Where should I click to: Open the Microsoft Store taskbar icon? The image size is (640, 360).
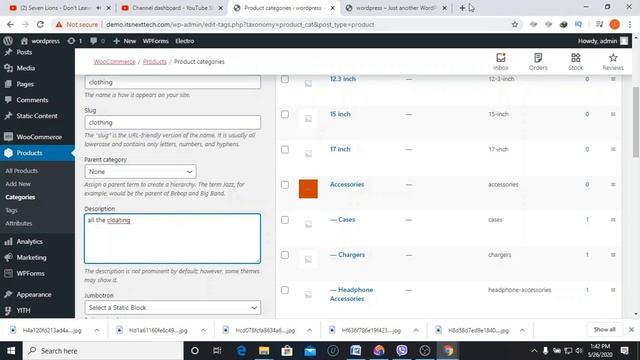(x=287, y=351)
